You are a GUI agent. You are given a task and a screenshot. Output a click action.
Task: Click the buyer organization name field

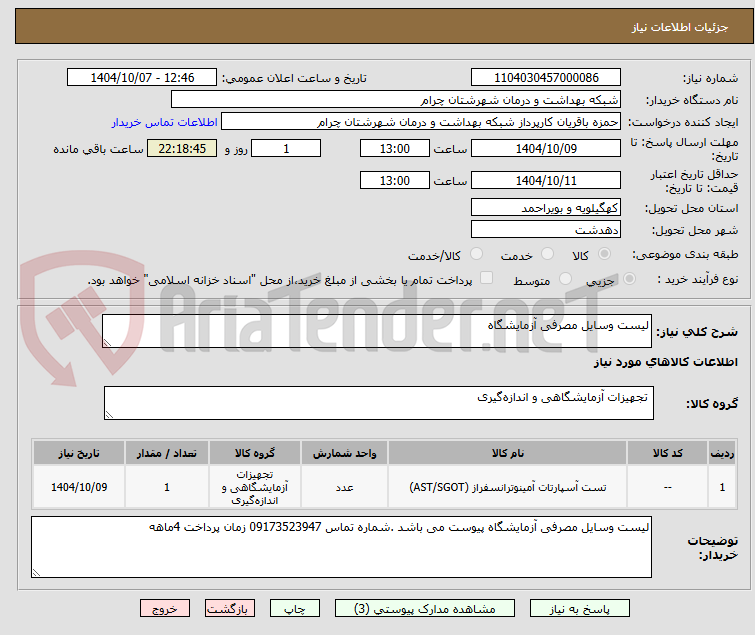point(396,100)
